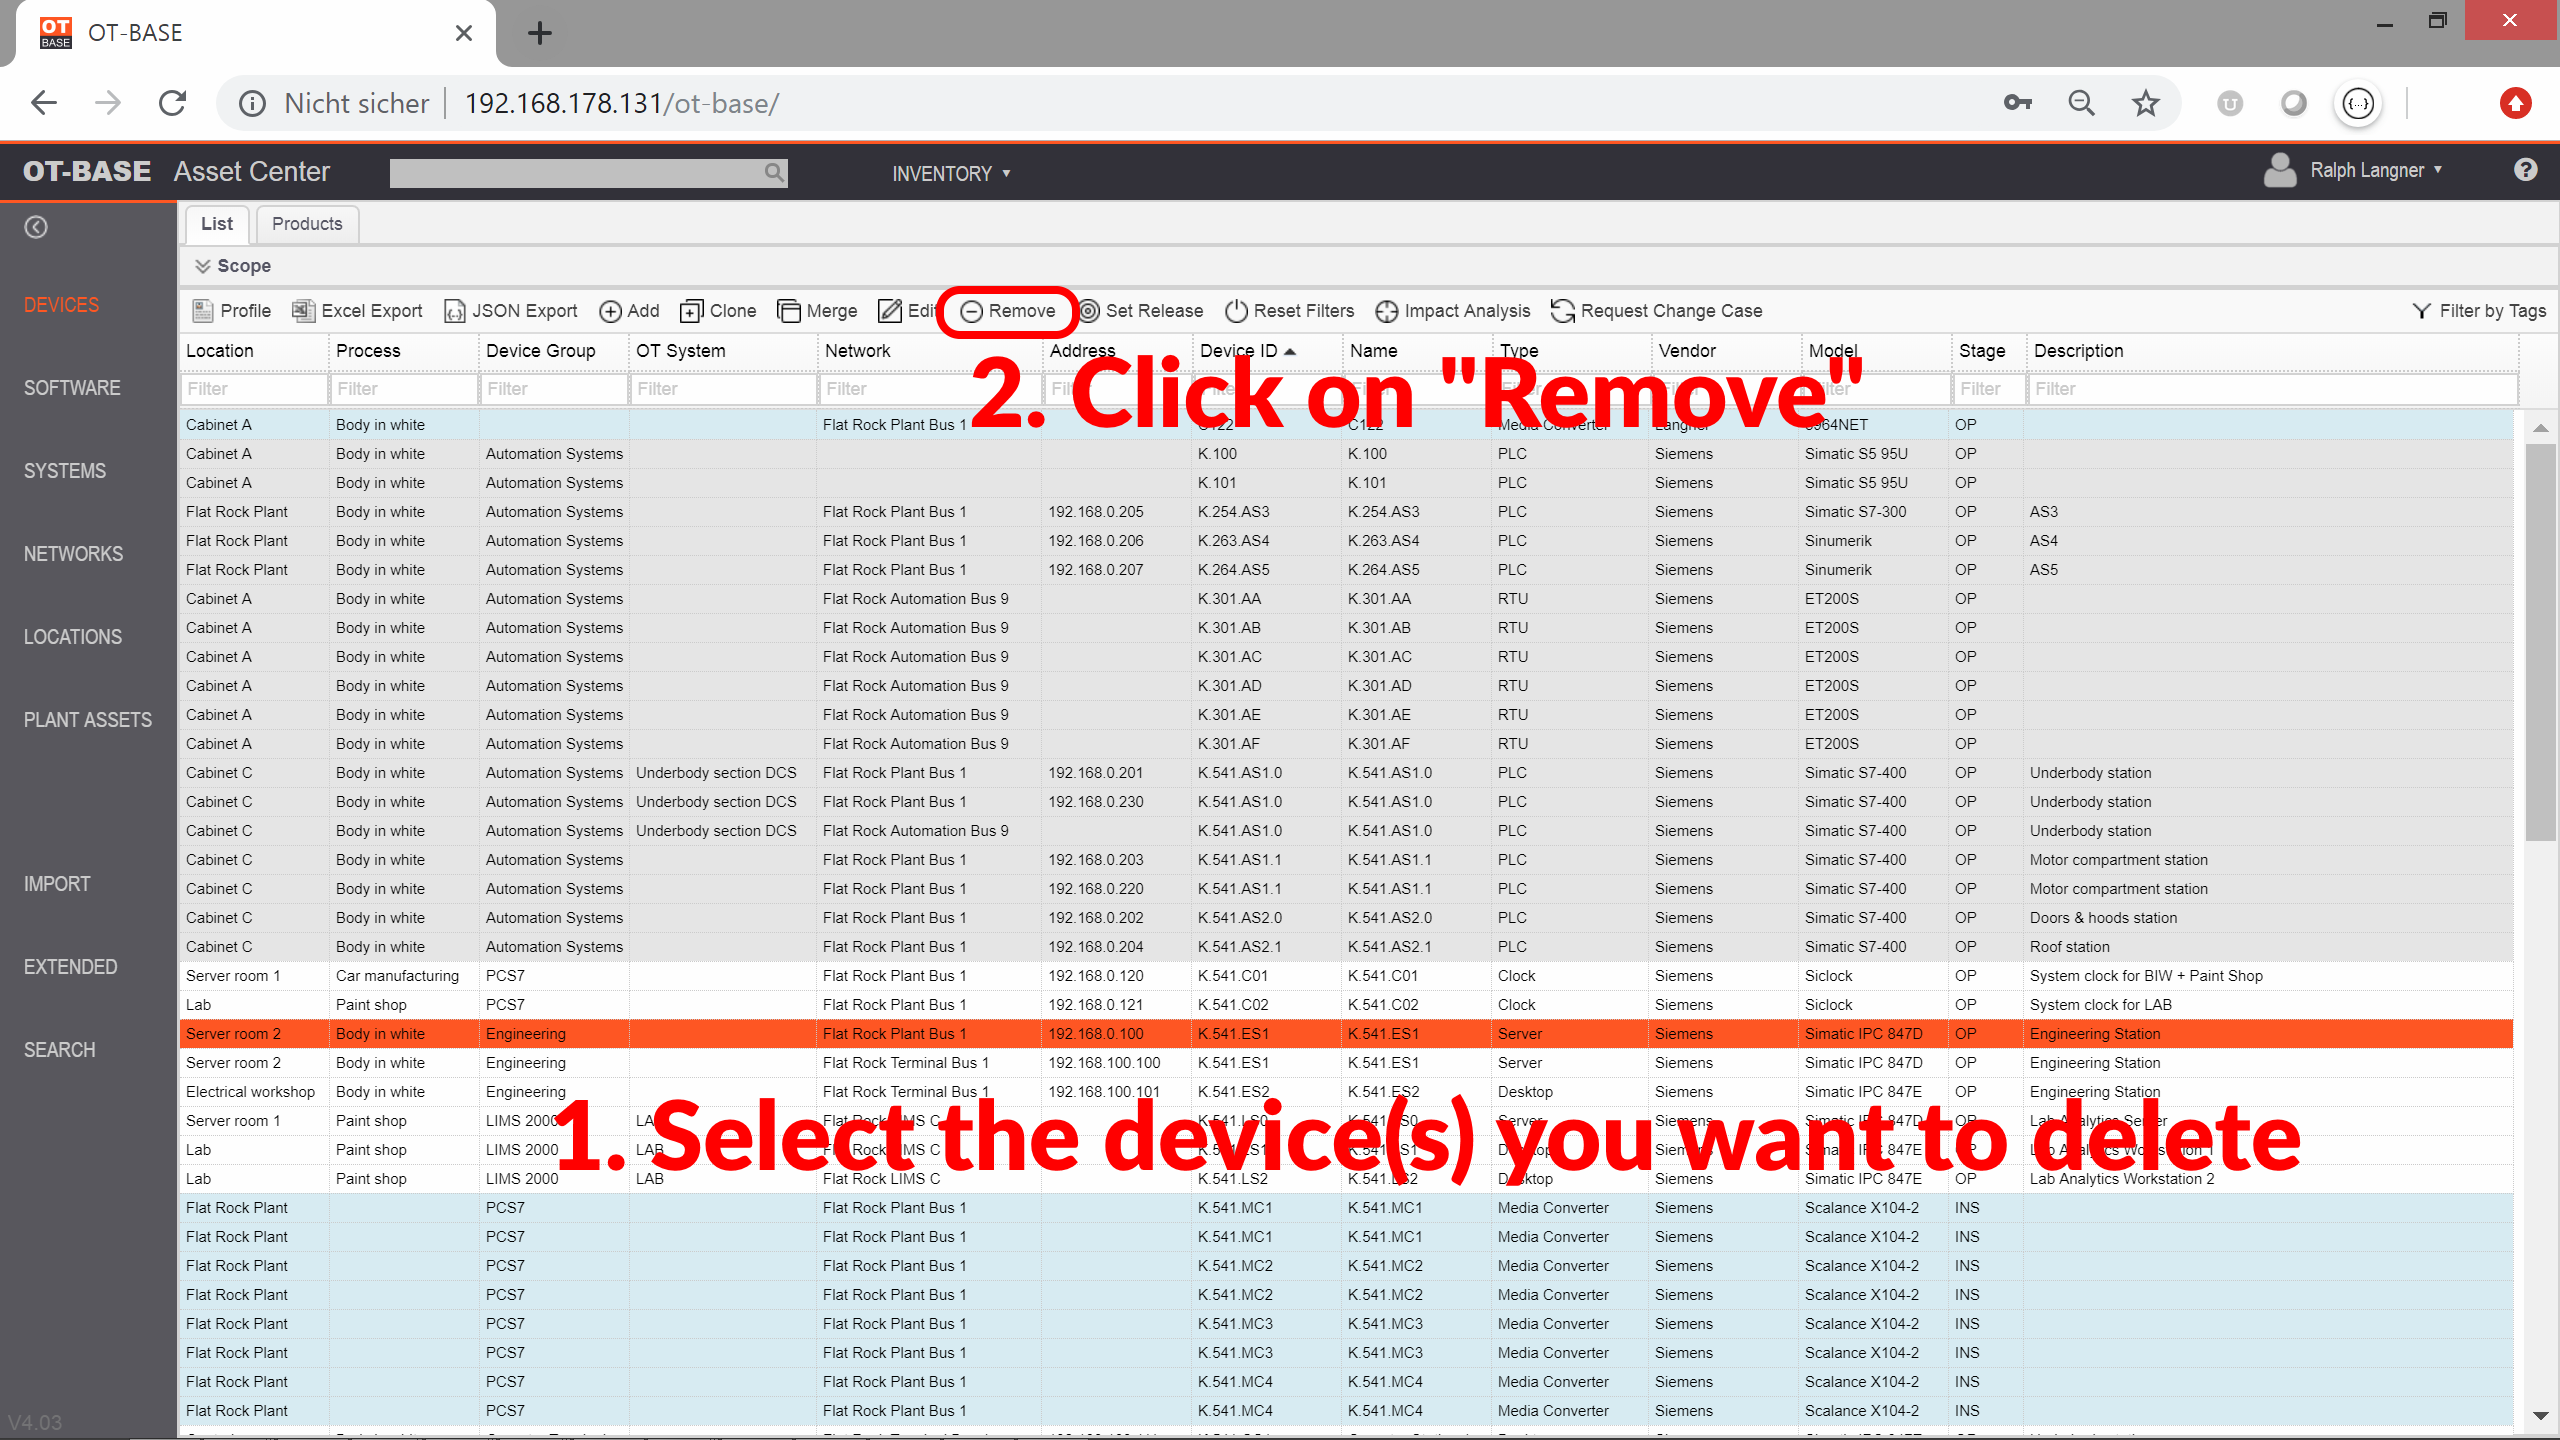
Task: Click the vertical scrollbar thumb
Action: click(x=2540, y=642)
